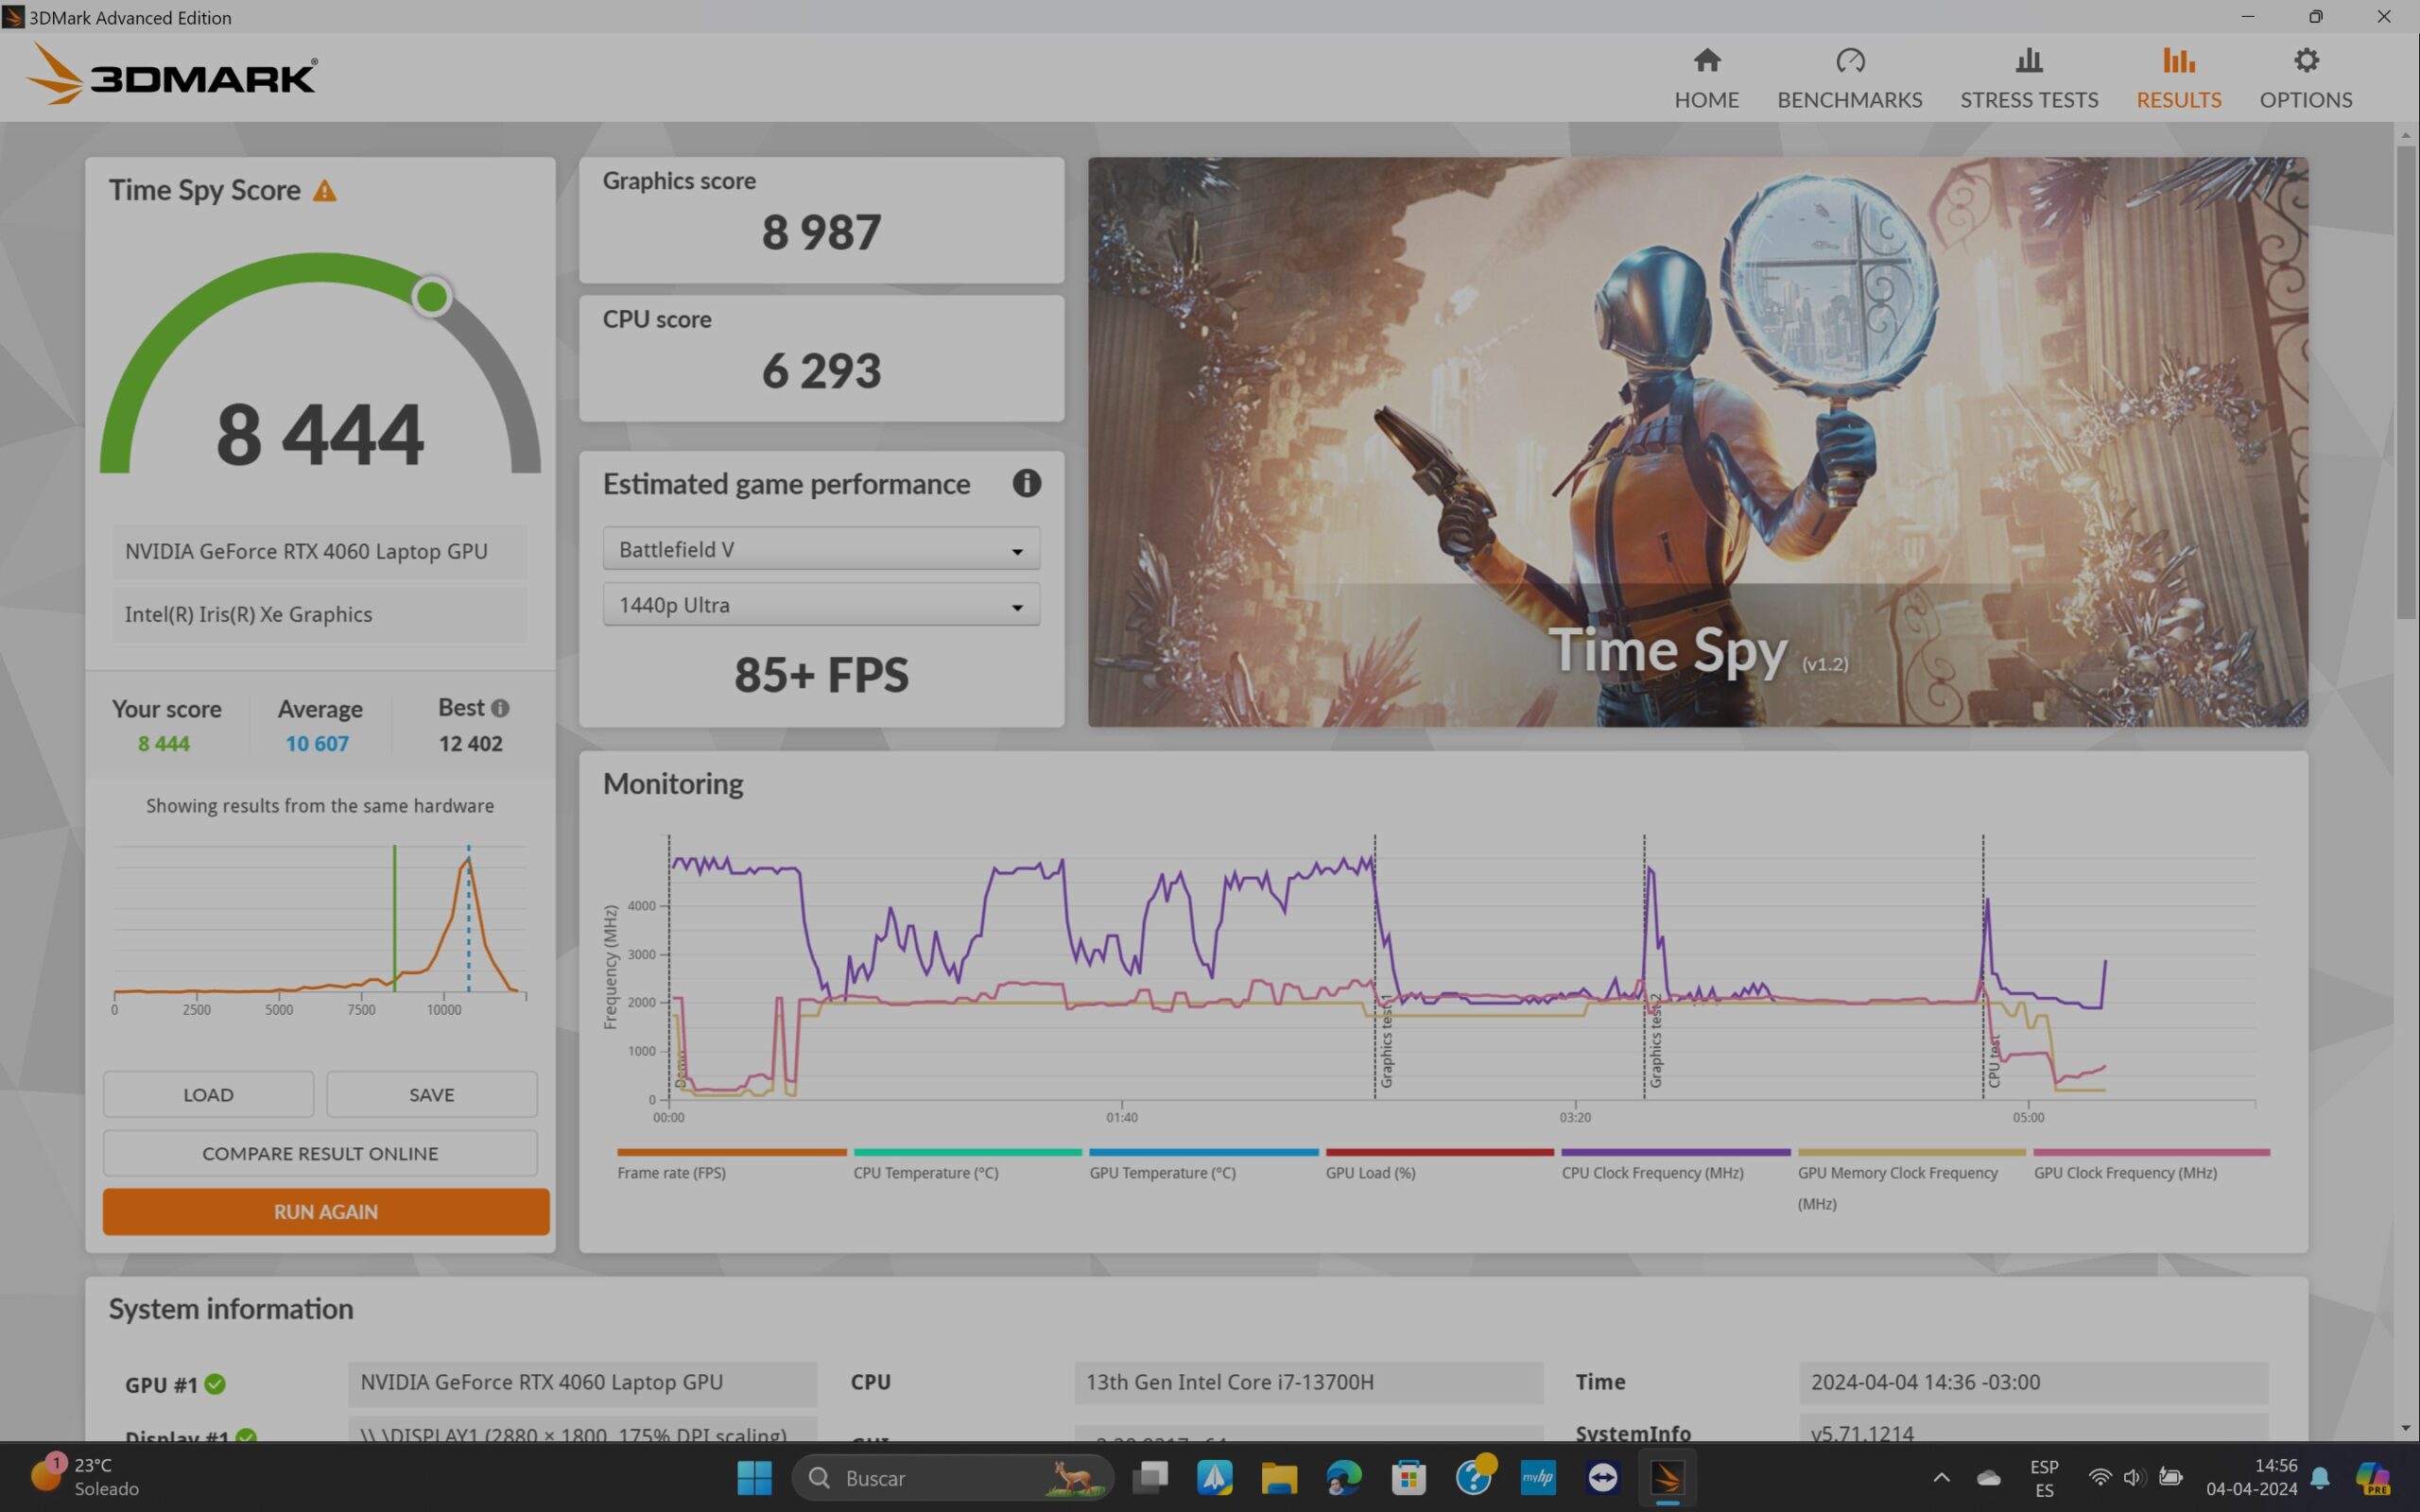The image size is (2420, 1512).
Task: Click the score gauge indicator knob
Action: [432, 296]
